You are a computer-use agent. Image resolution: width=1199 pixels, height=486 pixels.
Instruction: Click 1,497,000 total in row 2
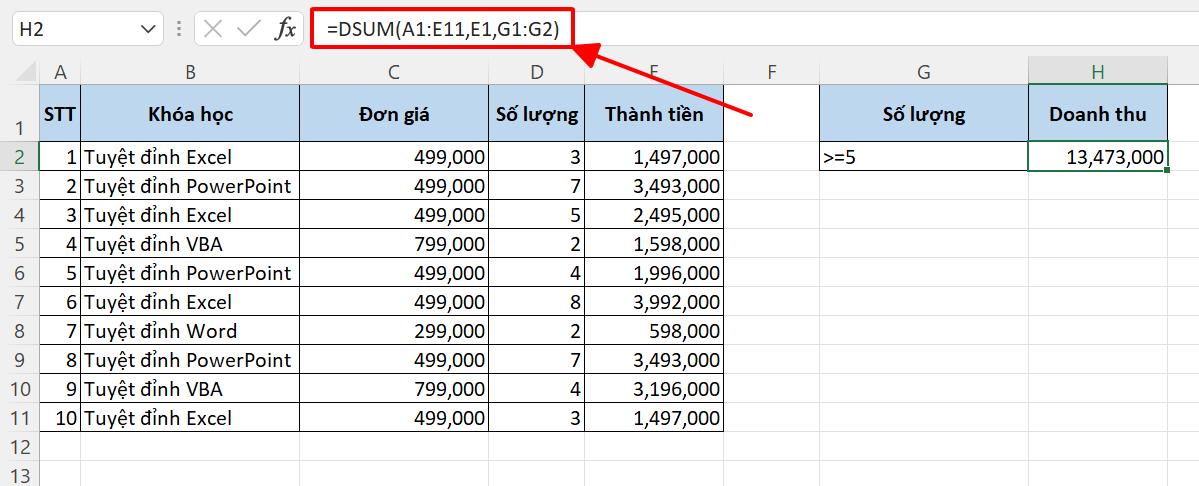654,157
